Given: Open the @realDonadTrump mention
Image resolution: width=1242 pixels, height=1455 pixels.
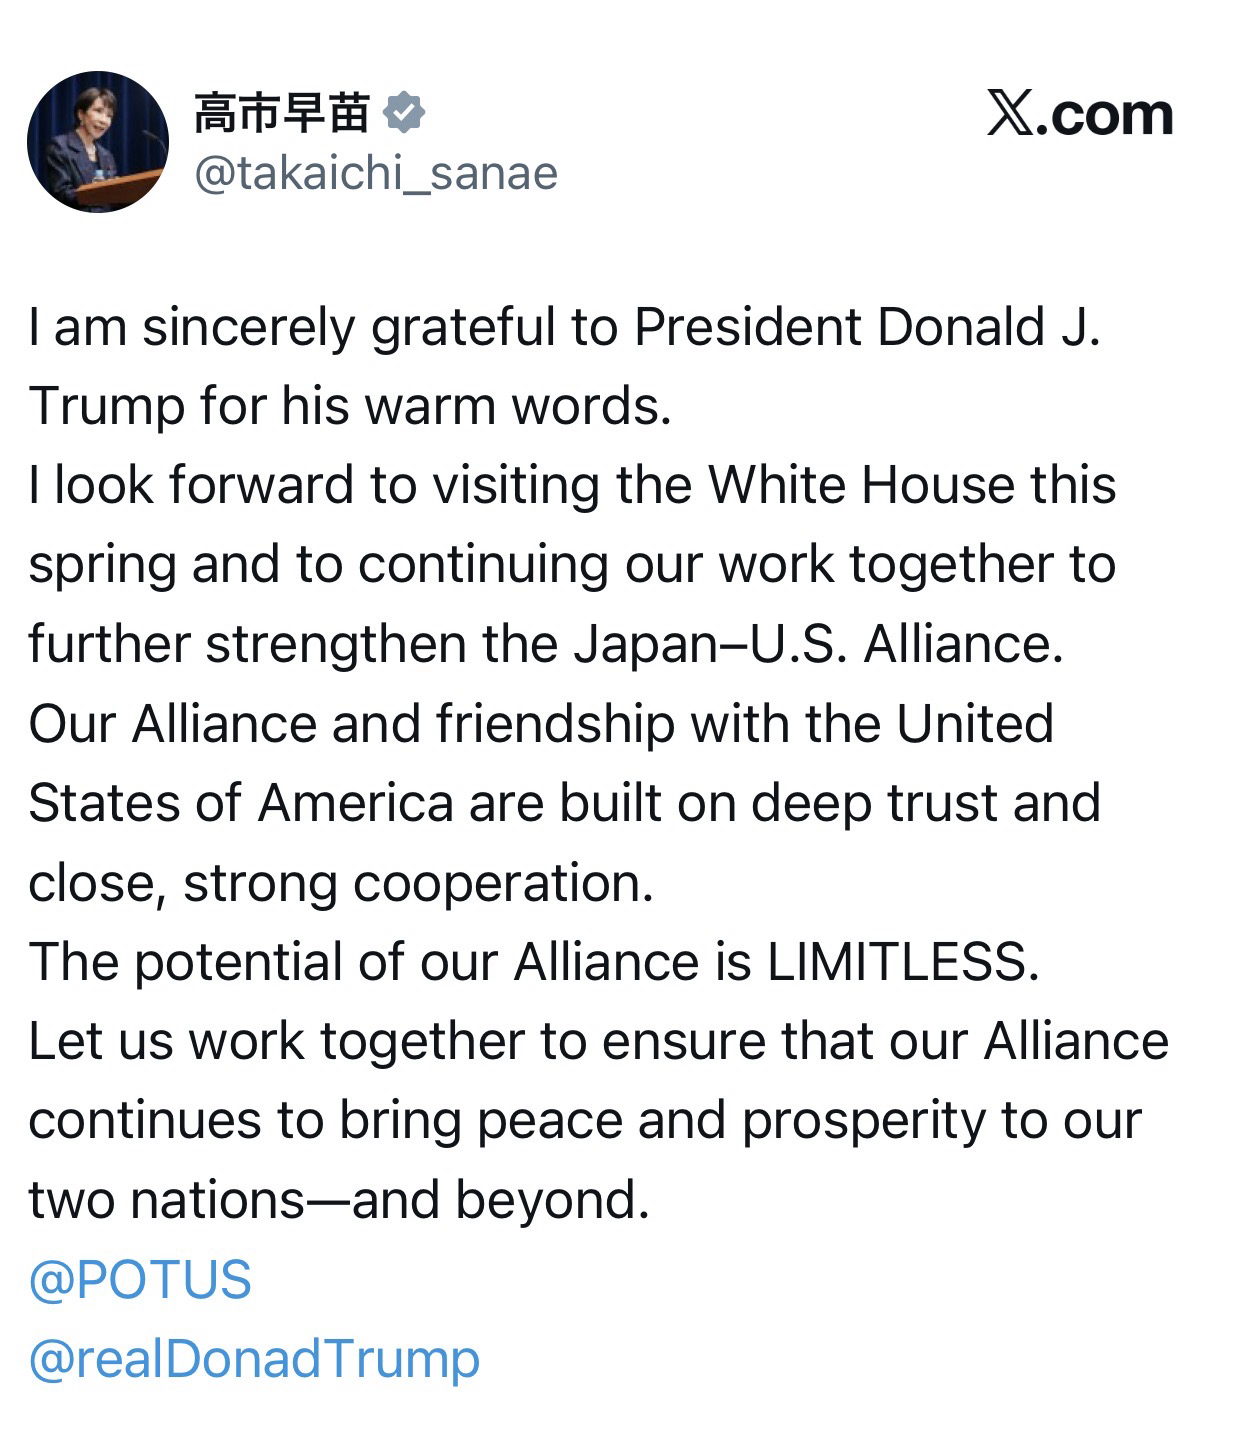Looking at the screenshot, I should 254,1359.
